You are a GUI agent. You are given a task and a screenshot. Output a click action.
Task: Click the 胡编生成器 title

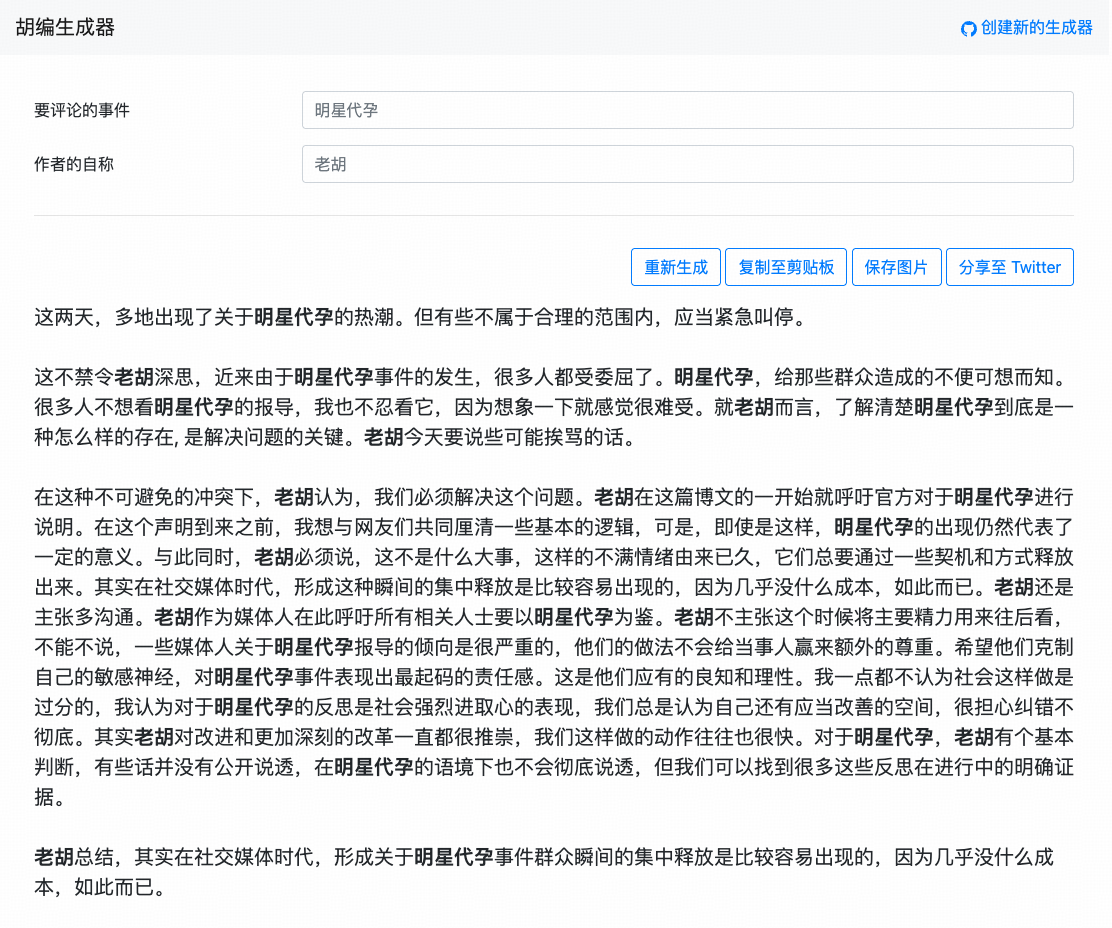tap(65, 28)
